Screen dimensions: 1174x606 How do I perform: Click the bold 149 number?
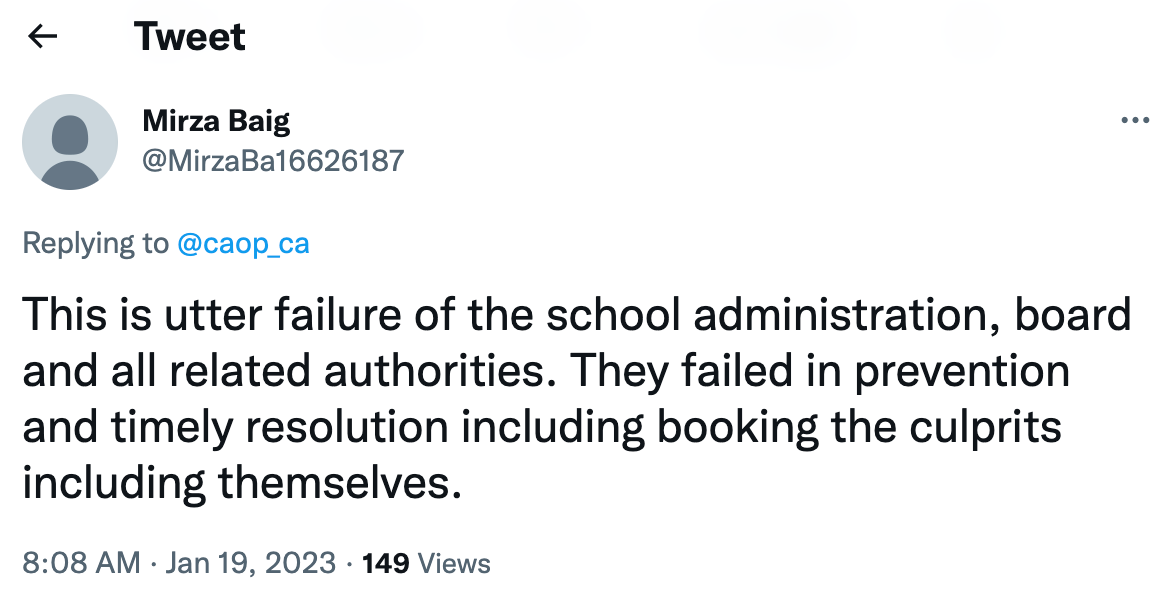[385, 563]
